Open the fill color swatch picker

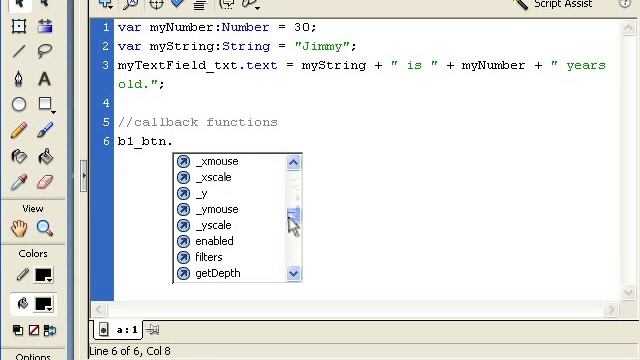coord(44,304)
